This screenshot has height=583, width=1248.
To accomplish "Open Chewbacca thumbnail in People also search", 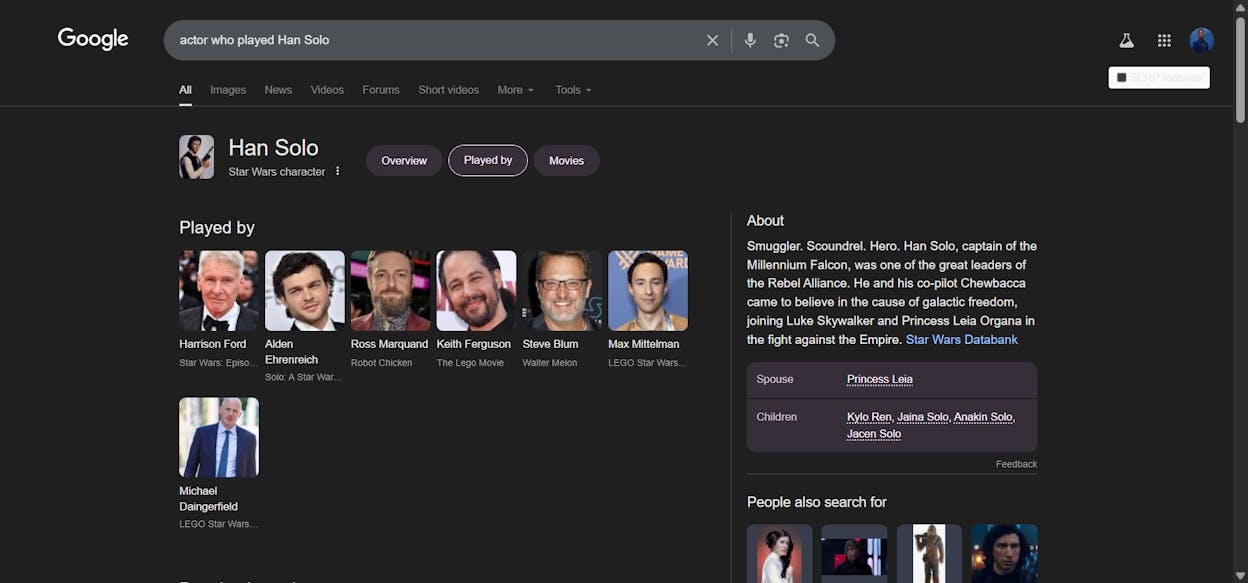I will [929, 553].
